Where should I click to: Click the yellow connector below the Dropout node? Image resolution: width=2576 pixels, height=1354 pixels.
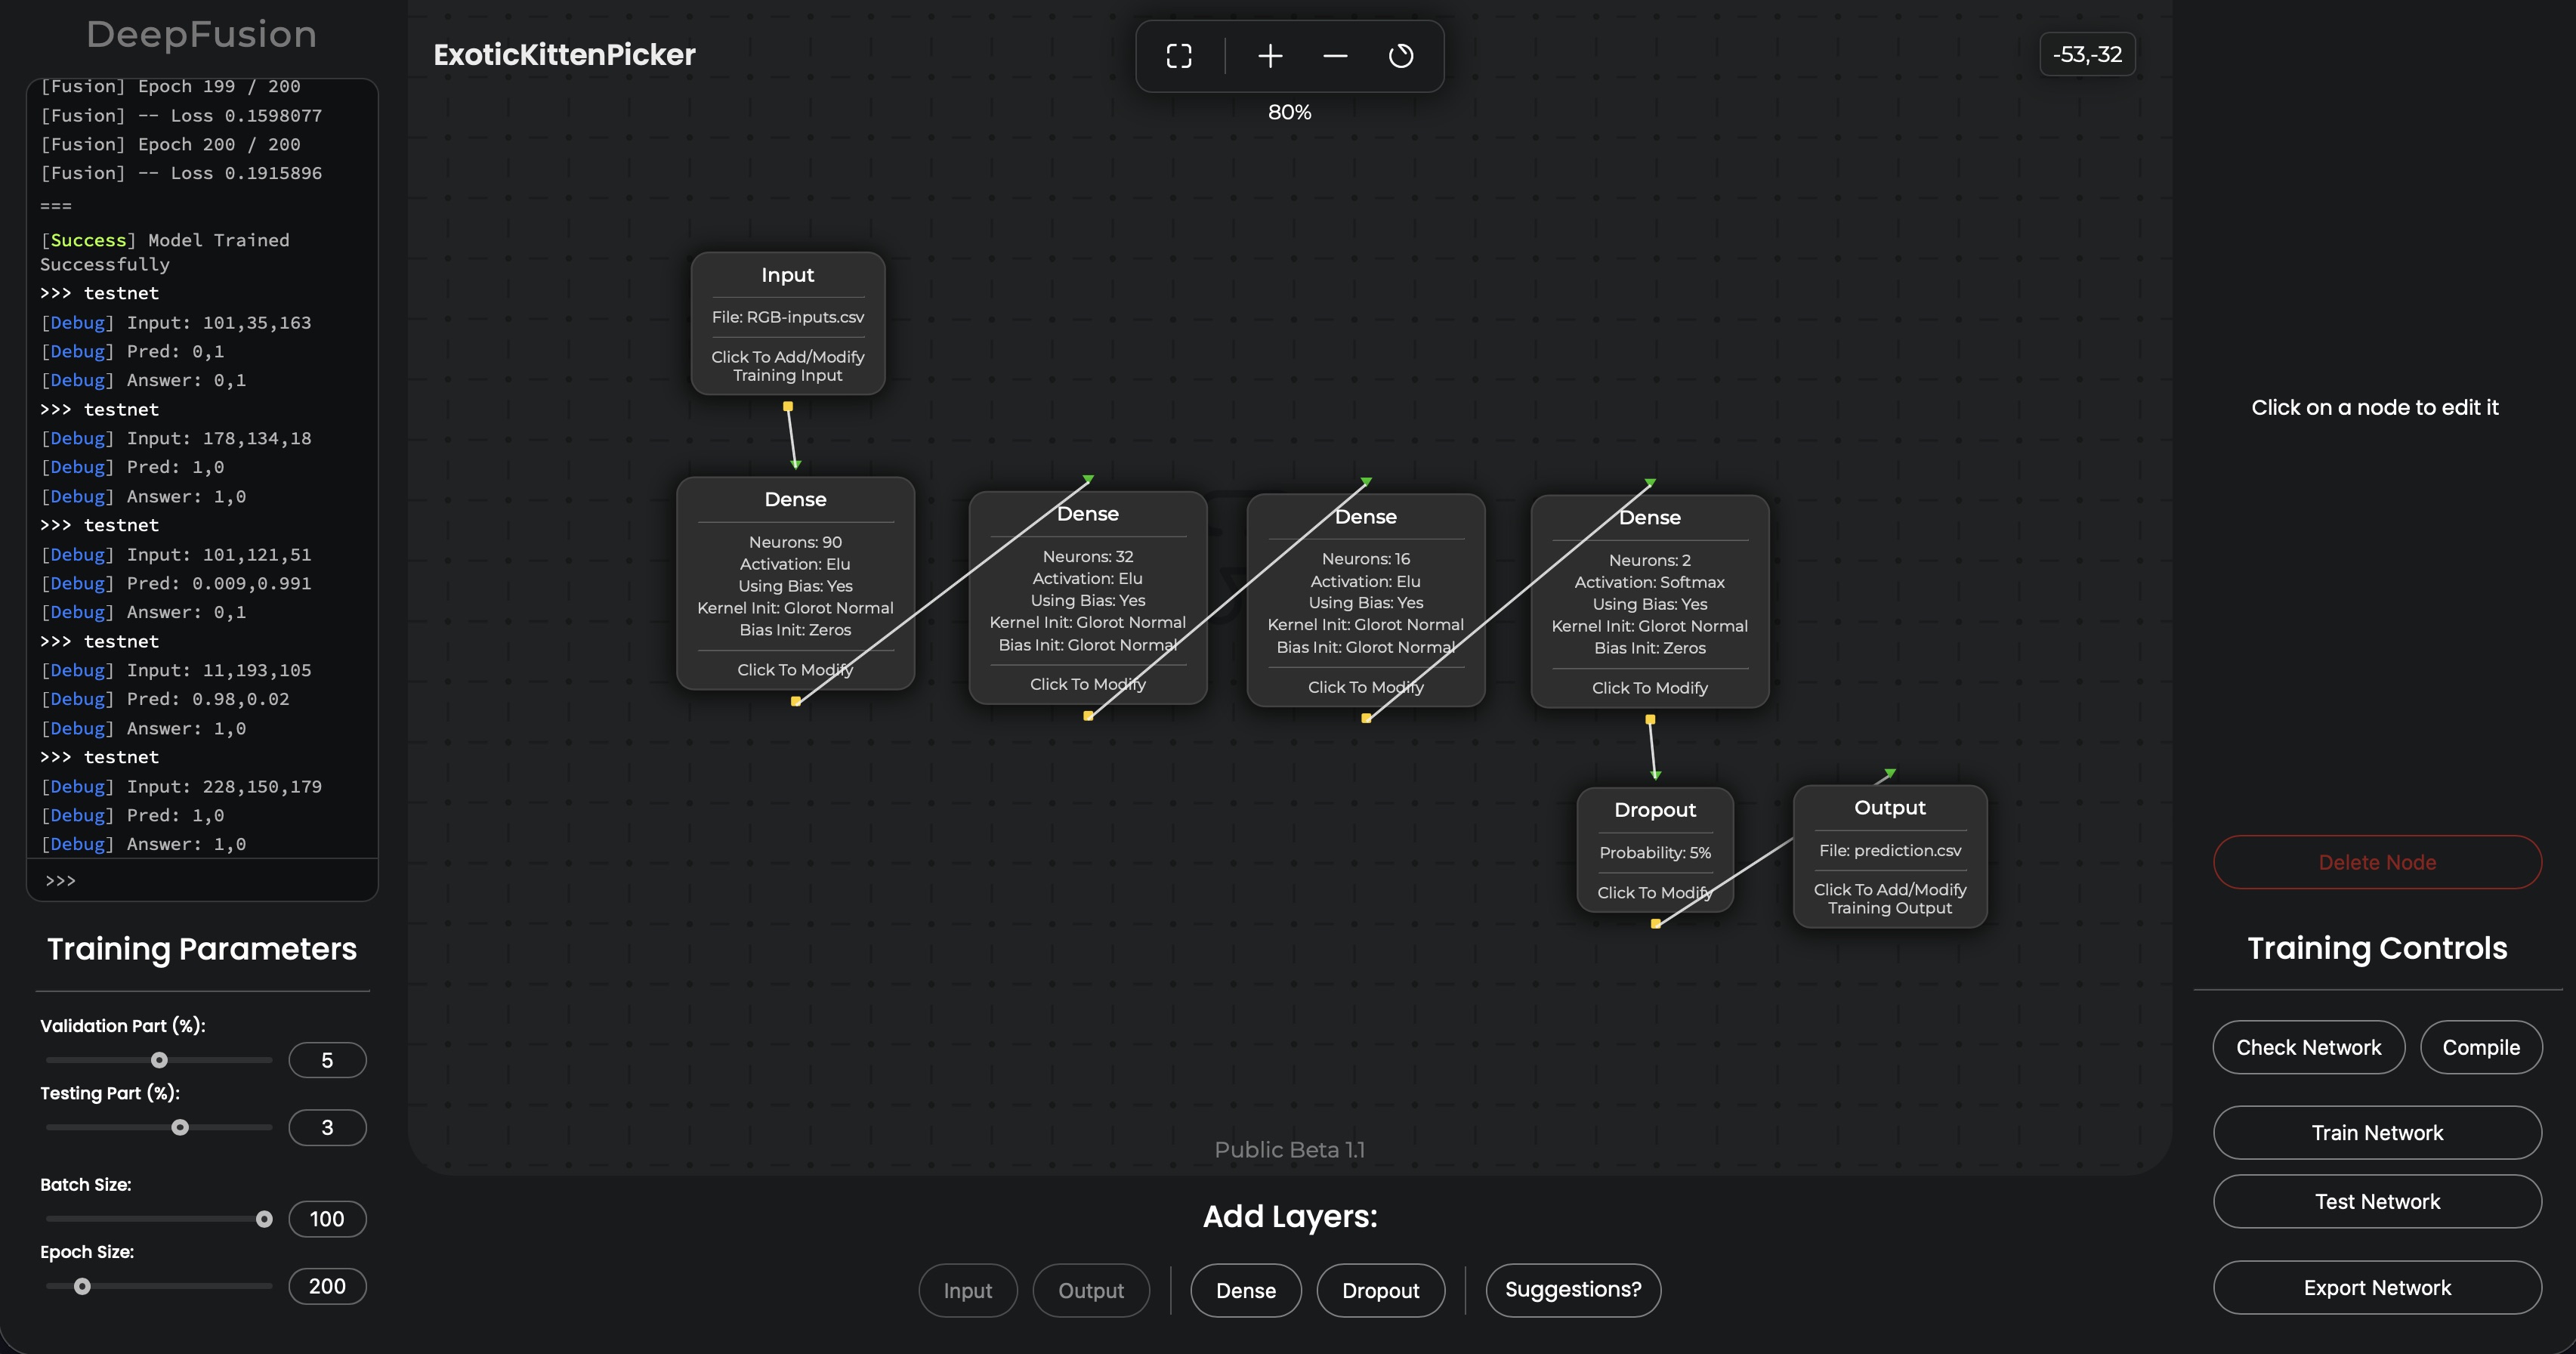[x=1656, y=923]
